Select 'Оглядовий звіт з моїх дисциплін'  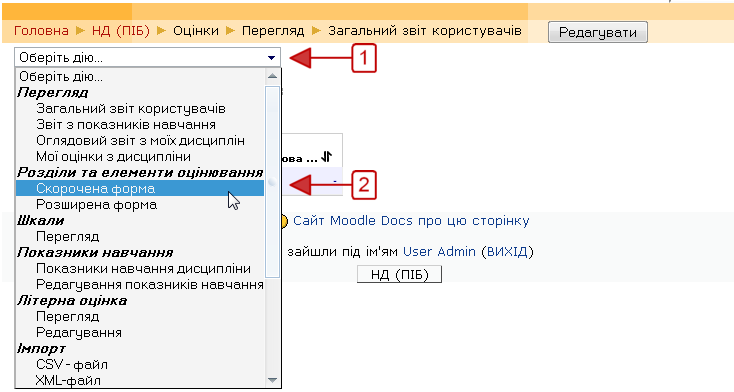click(140, 141)
